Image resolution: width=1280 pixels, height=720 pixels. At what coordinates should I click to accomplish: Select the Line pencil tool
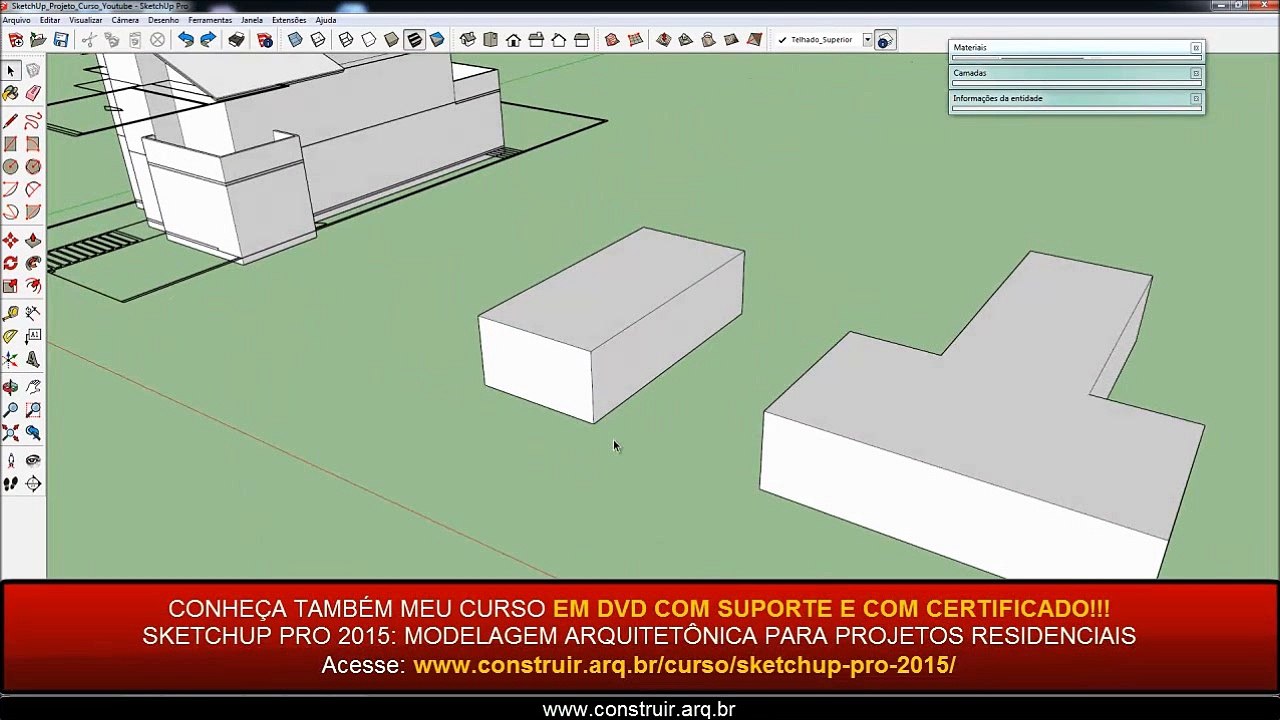10,121
